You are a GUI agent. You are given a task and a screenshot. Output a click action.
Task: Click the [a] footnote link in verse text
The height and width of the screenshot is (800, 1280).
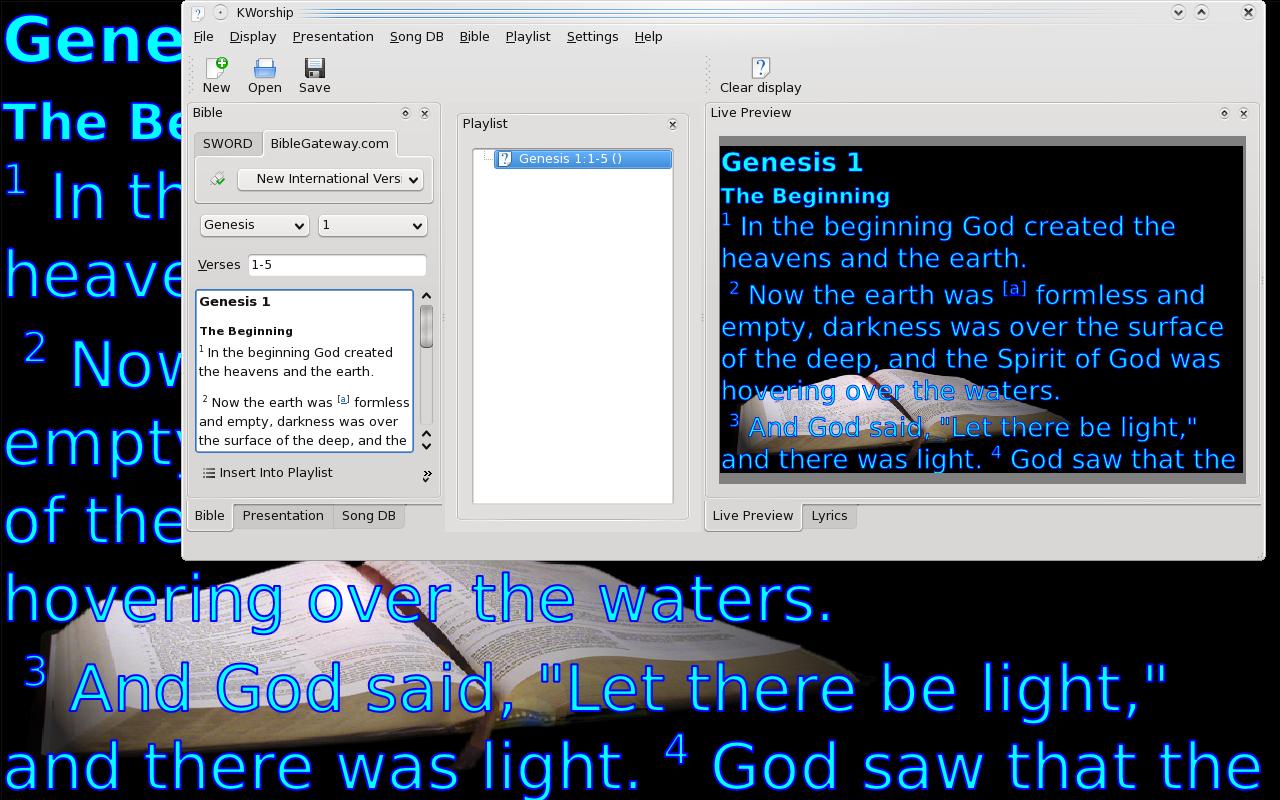(x=343, y=399)
